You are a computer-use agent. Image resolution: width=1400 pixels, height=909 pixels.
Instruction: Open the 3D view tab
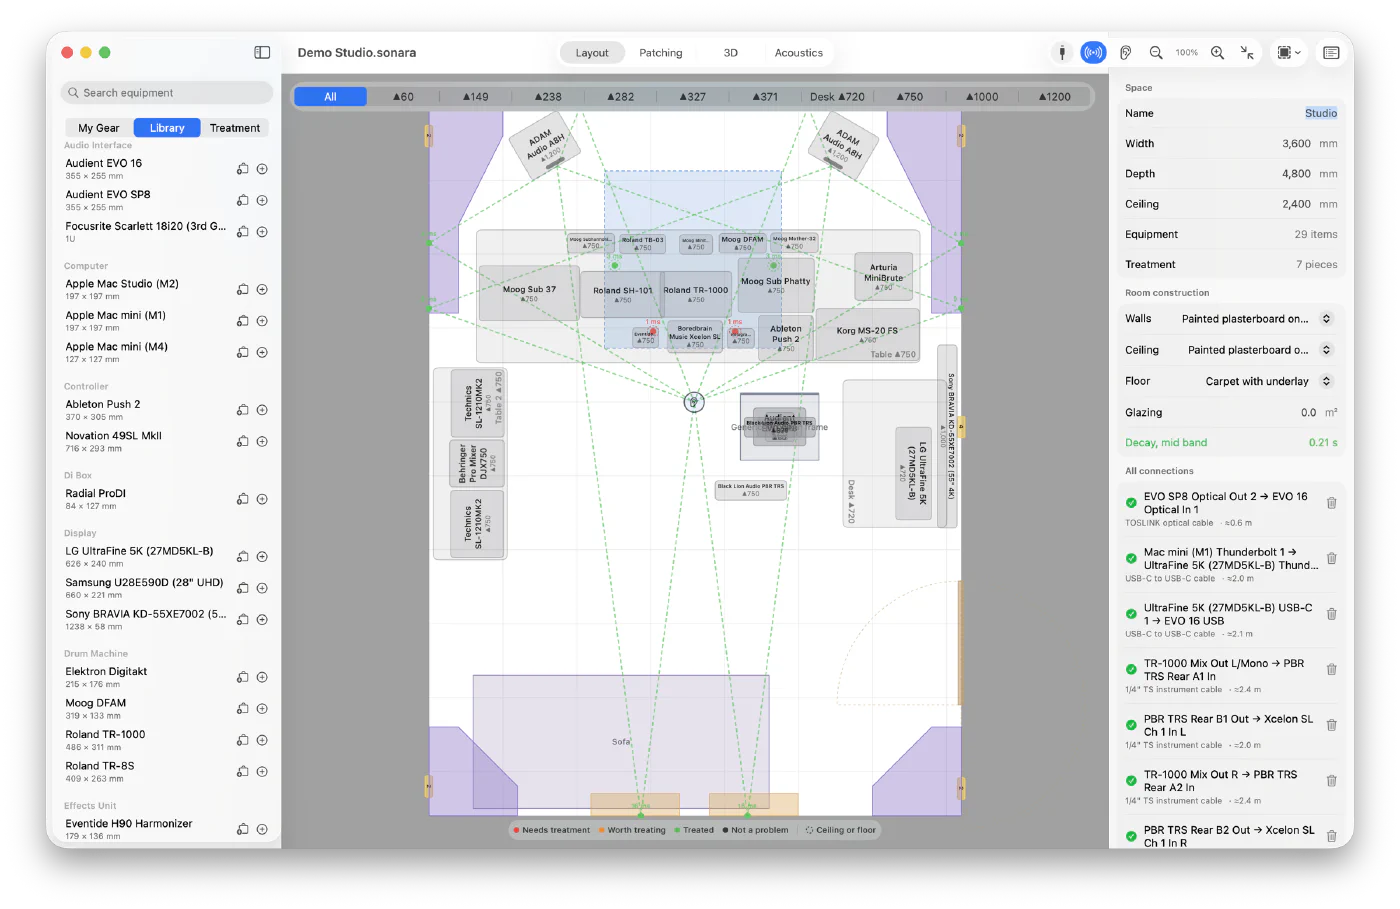(731, 53)
